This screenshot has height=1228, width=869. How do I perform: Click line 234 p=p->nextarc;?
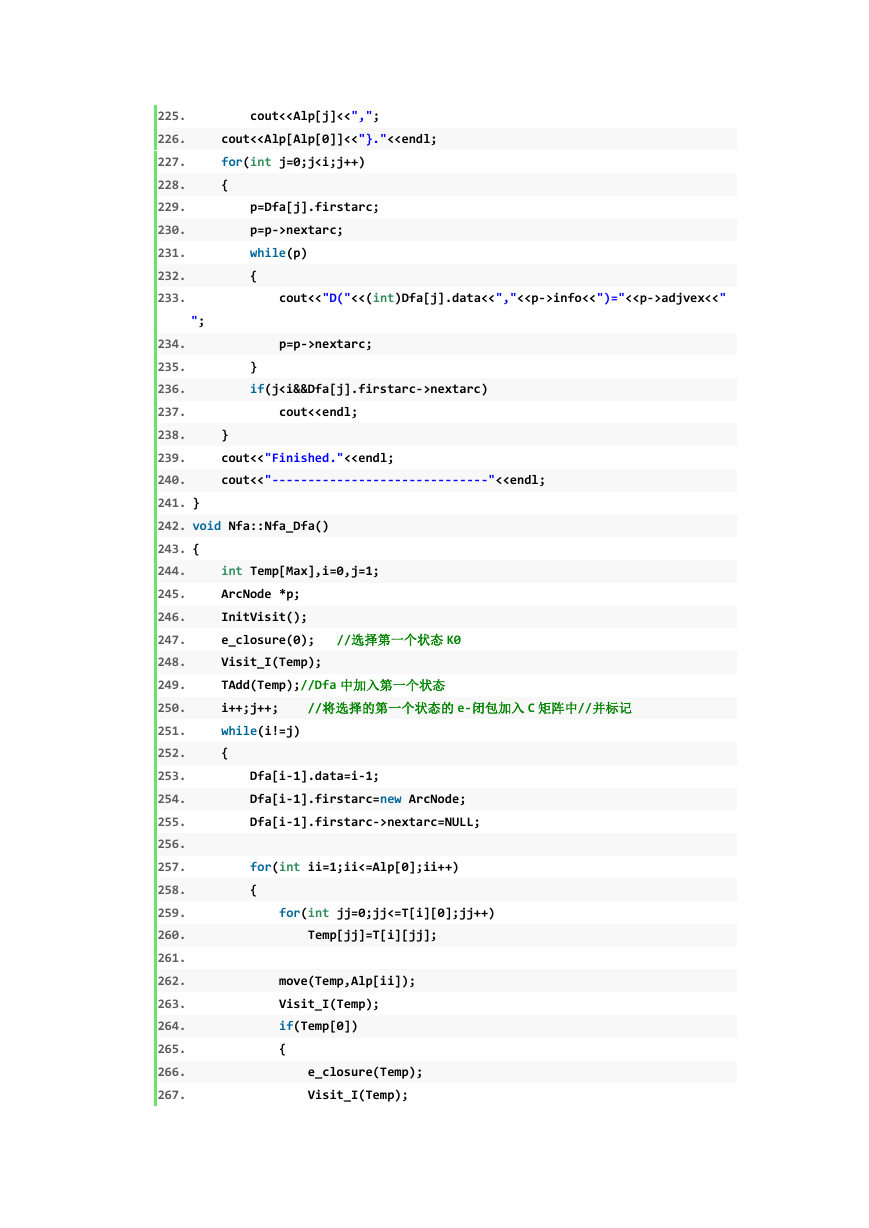coord(325,344)
